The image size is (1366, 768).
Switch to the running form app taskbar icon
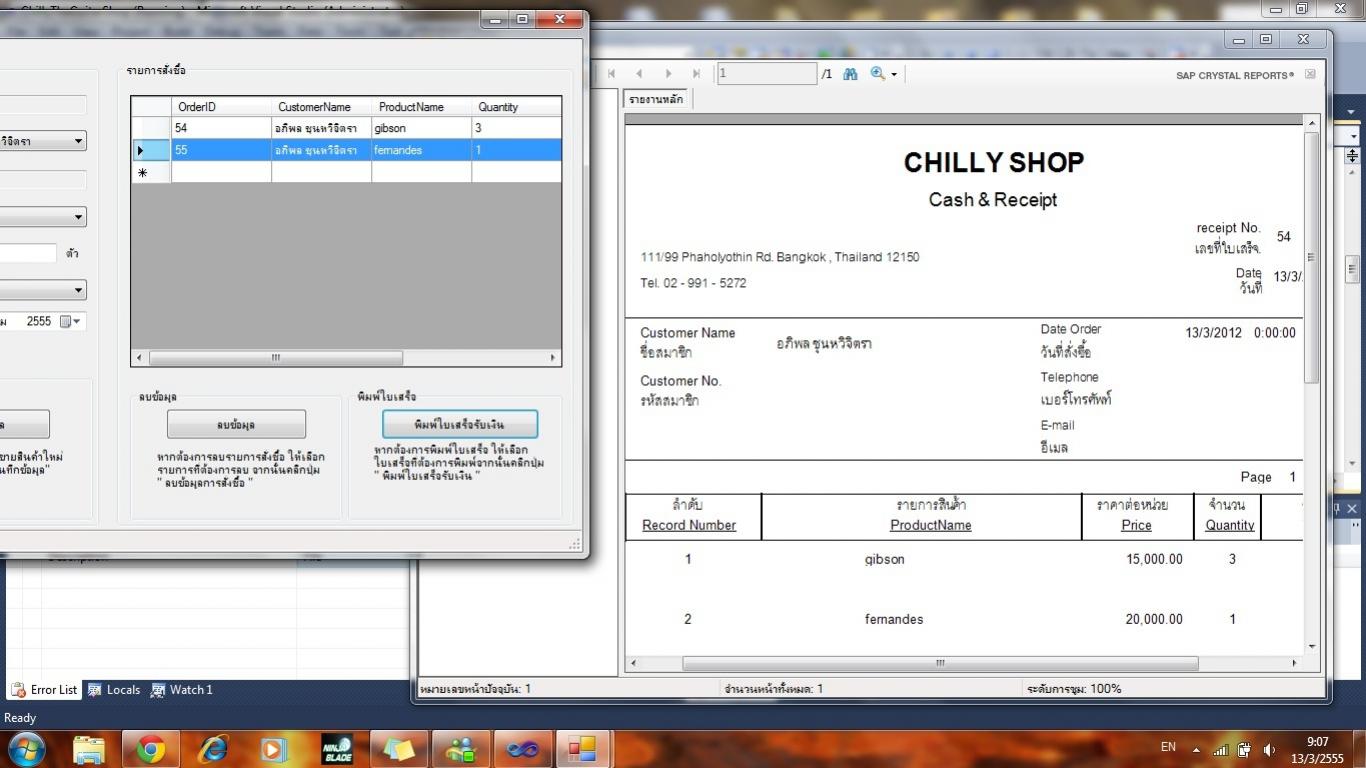(582, 749)
